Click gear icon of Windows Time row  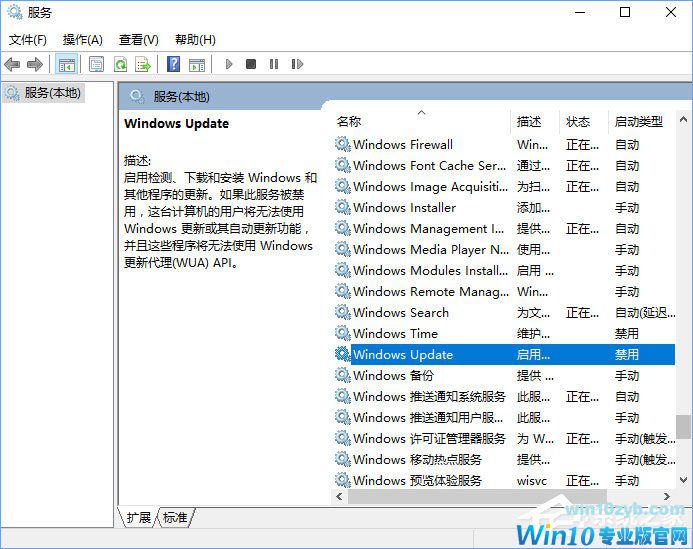343,333
